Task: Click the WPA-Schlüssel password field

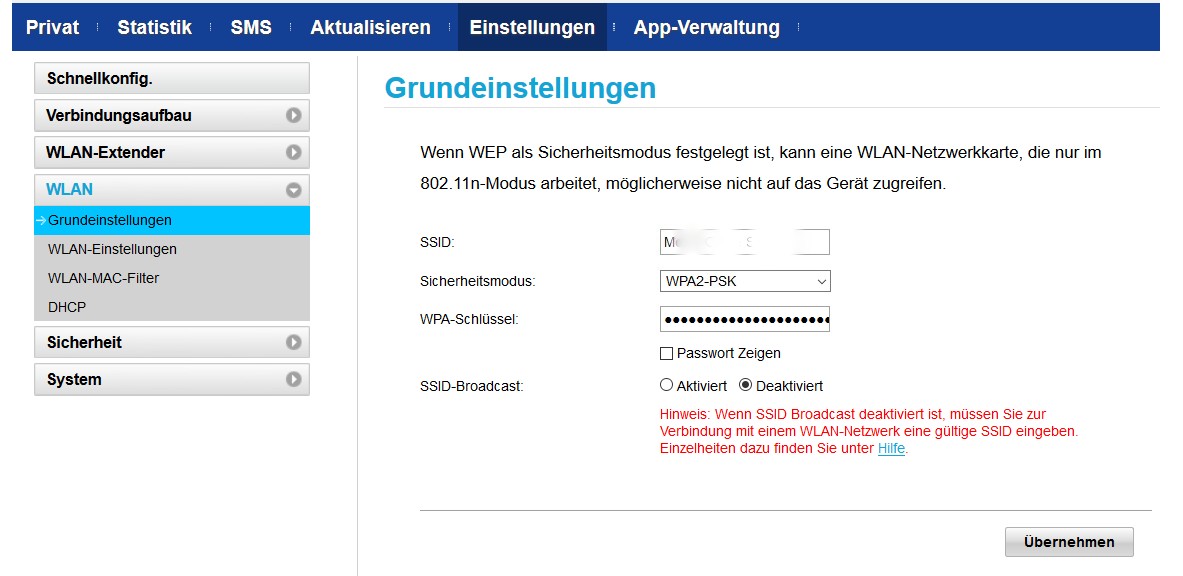Action: (x=744, y=319)
